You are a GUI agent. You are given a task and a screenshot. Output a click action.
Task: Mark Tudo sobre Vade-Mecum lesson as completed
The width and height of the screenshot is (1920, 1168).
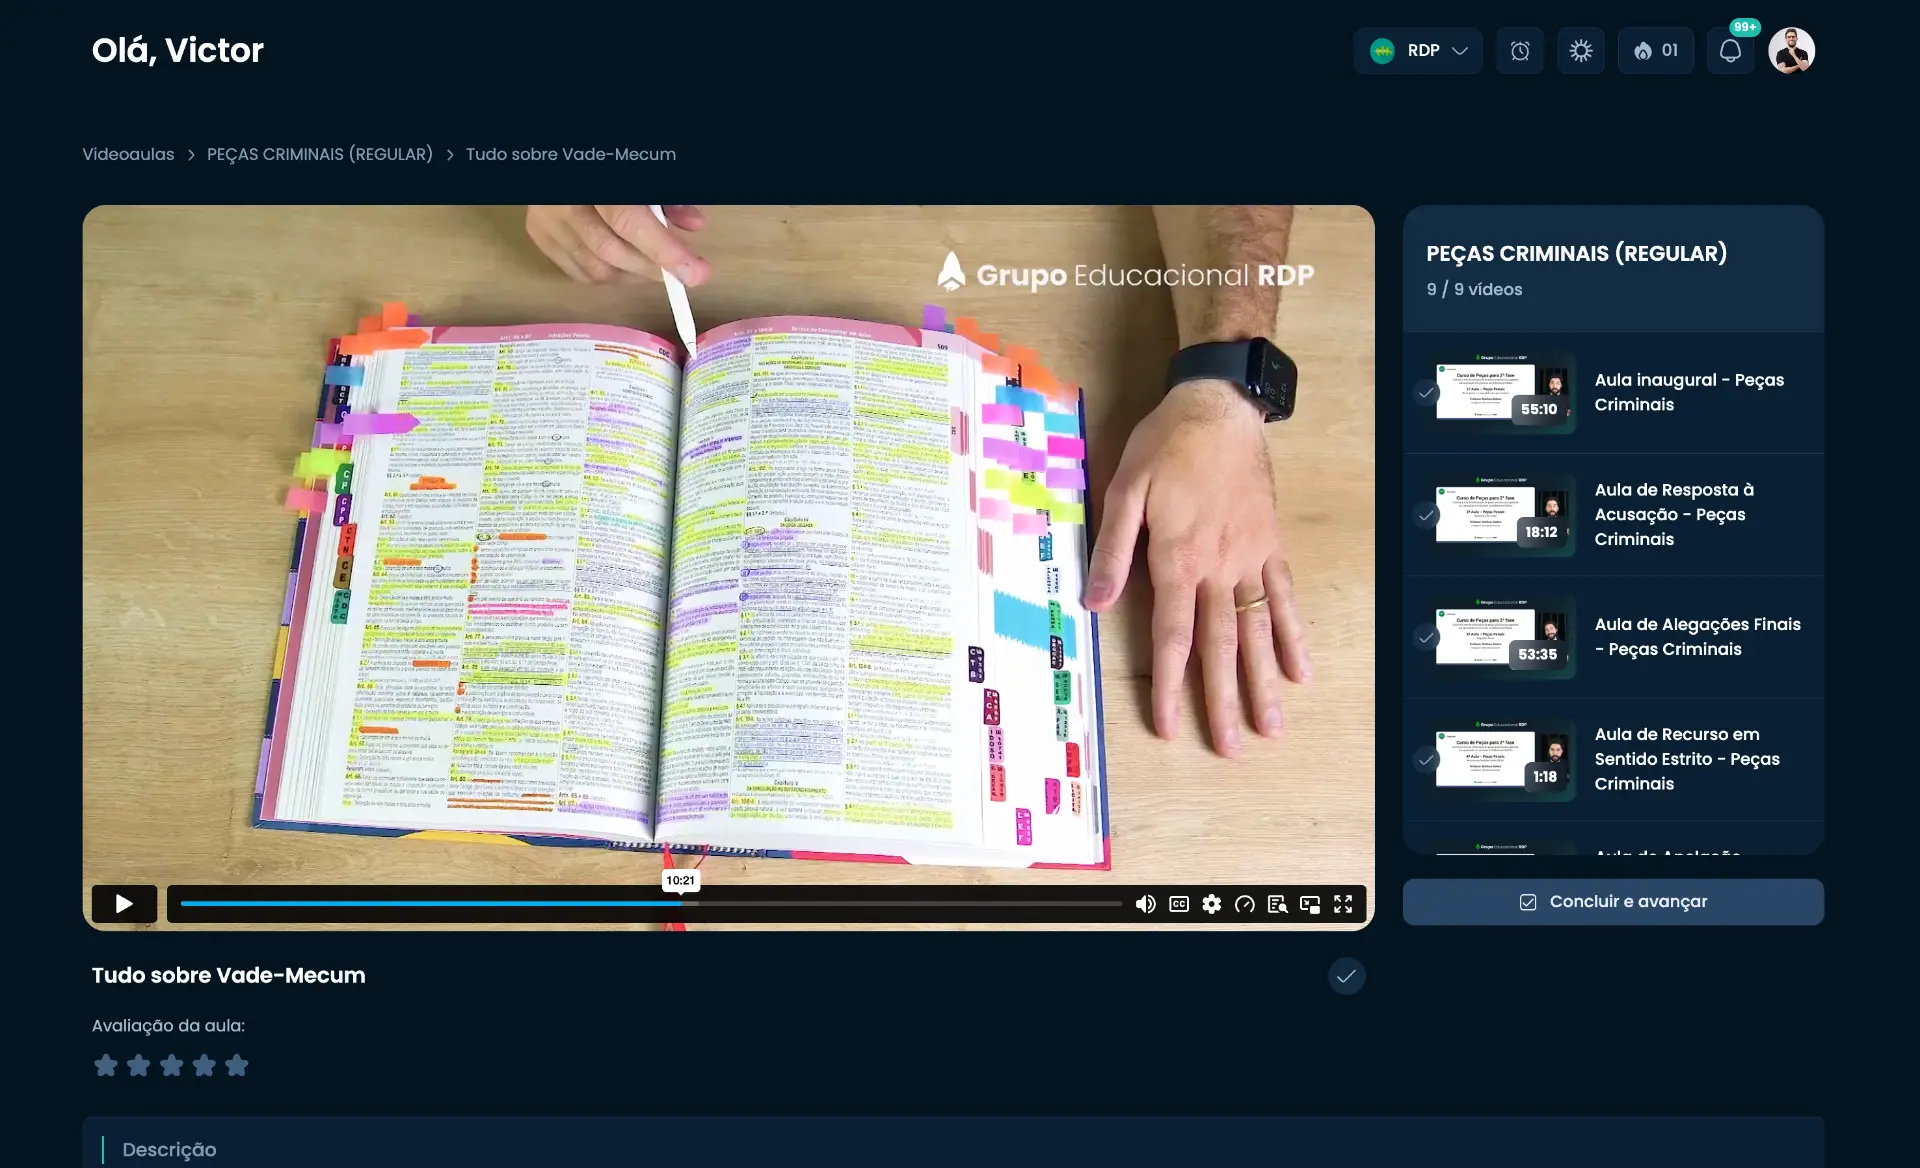(1346, 976)
